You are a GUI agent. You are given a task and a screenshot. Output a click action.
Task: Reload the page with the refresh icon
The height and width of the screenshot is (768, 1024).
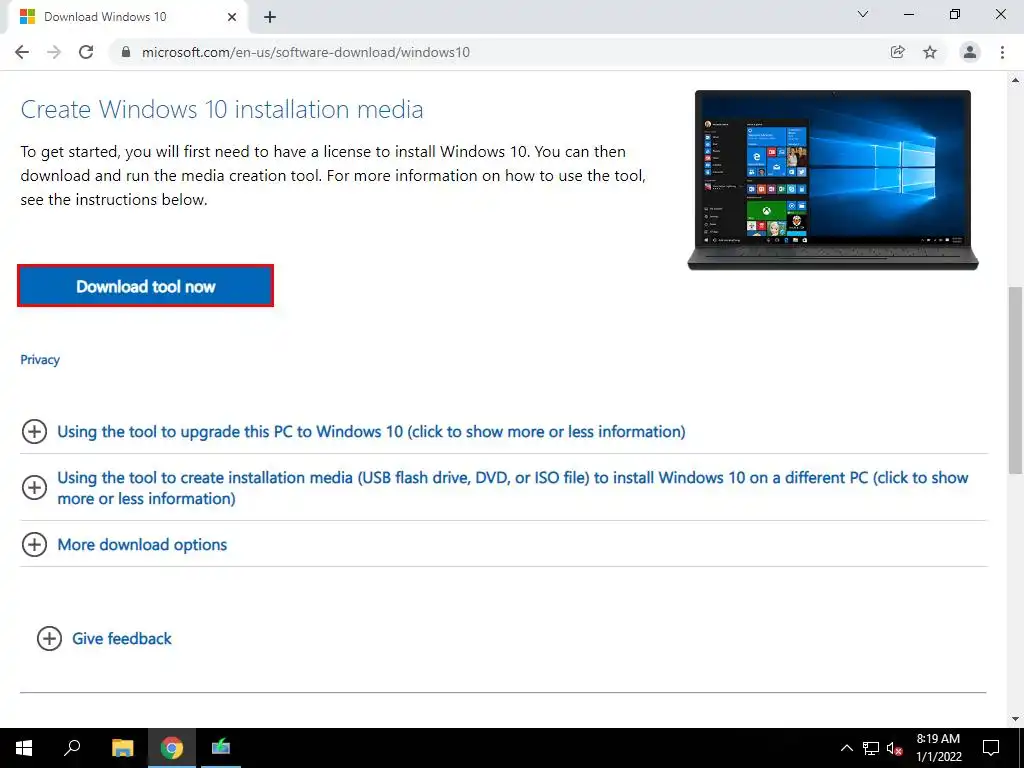coord(86,52)
